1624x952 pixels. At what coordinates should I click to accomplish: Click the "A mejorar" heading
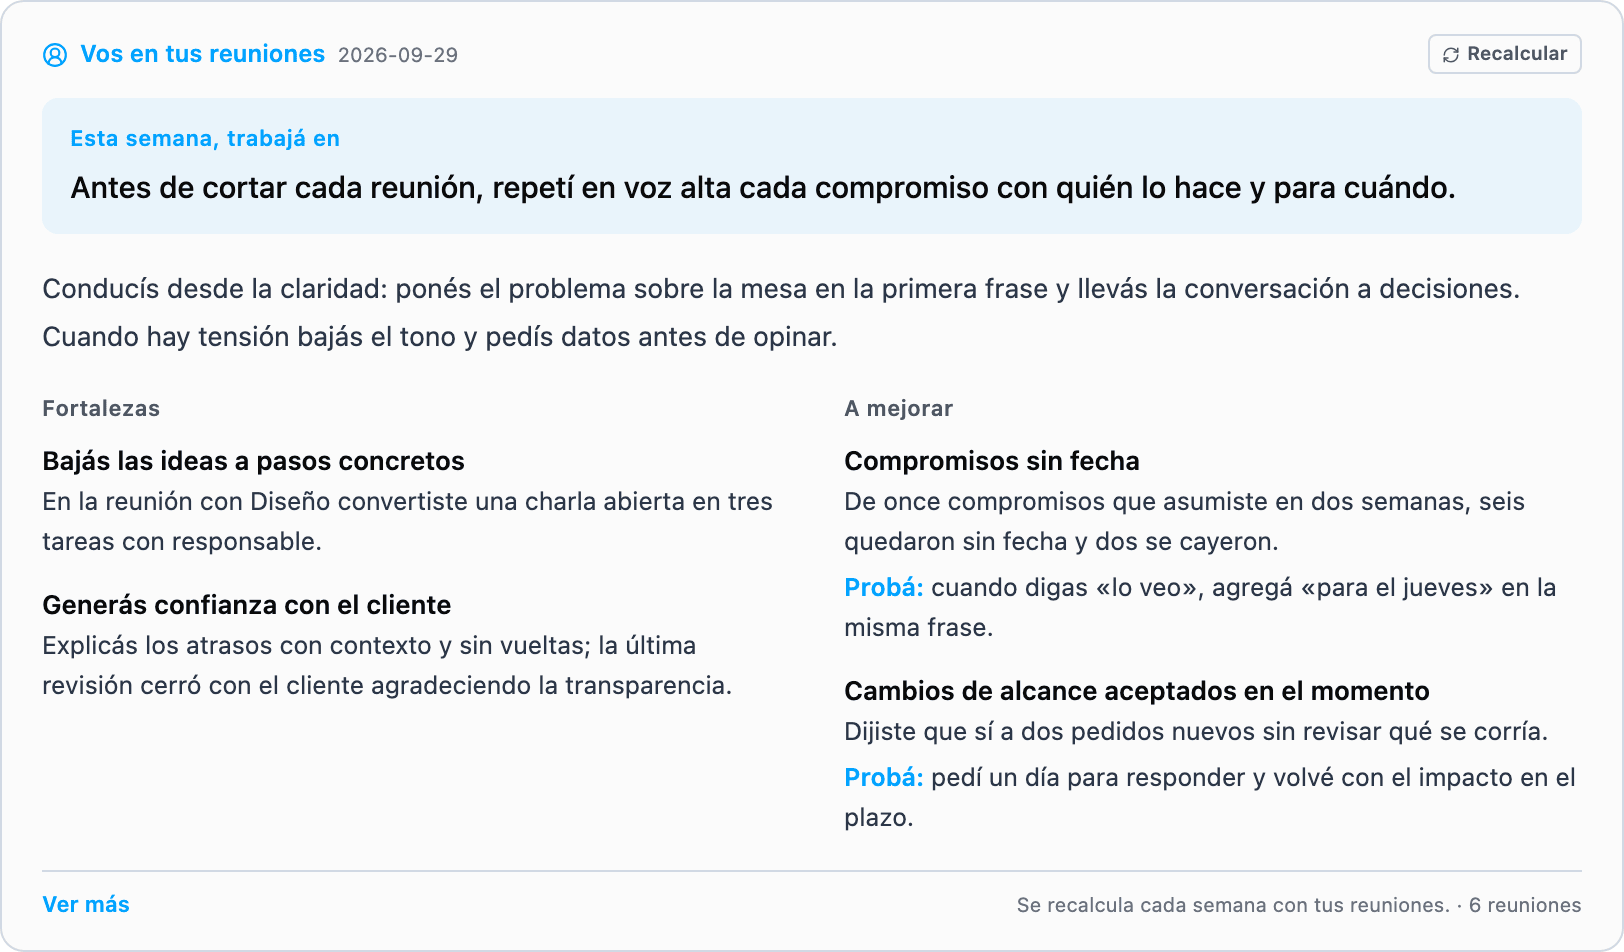click(x=899, y=408)
